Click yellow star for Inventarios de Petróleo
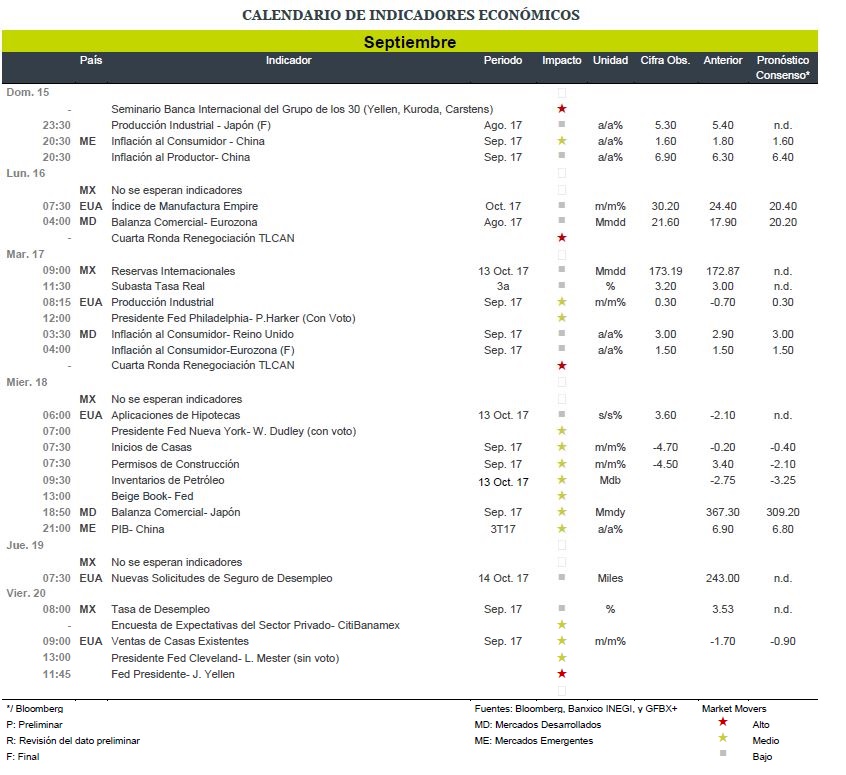The width and height of the screenshot is (846, 775). [562, 480]
